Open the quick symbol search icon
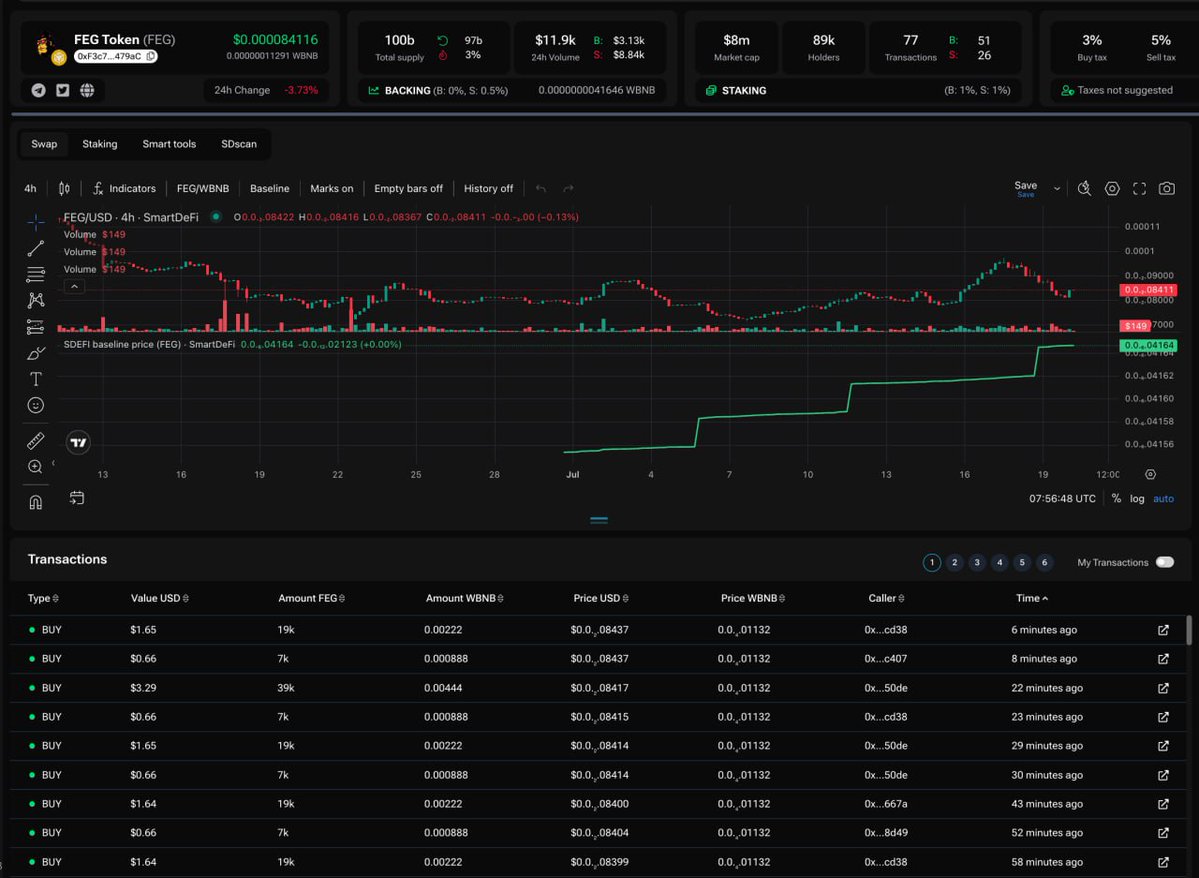Screen dimensions: 1199x878 pyautogui.click(x=1084, y=188)
